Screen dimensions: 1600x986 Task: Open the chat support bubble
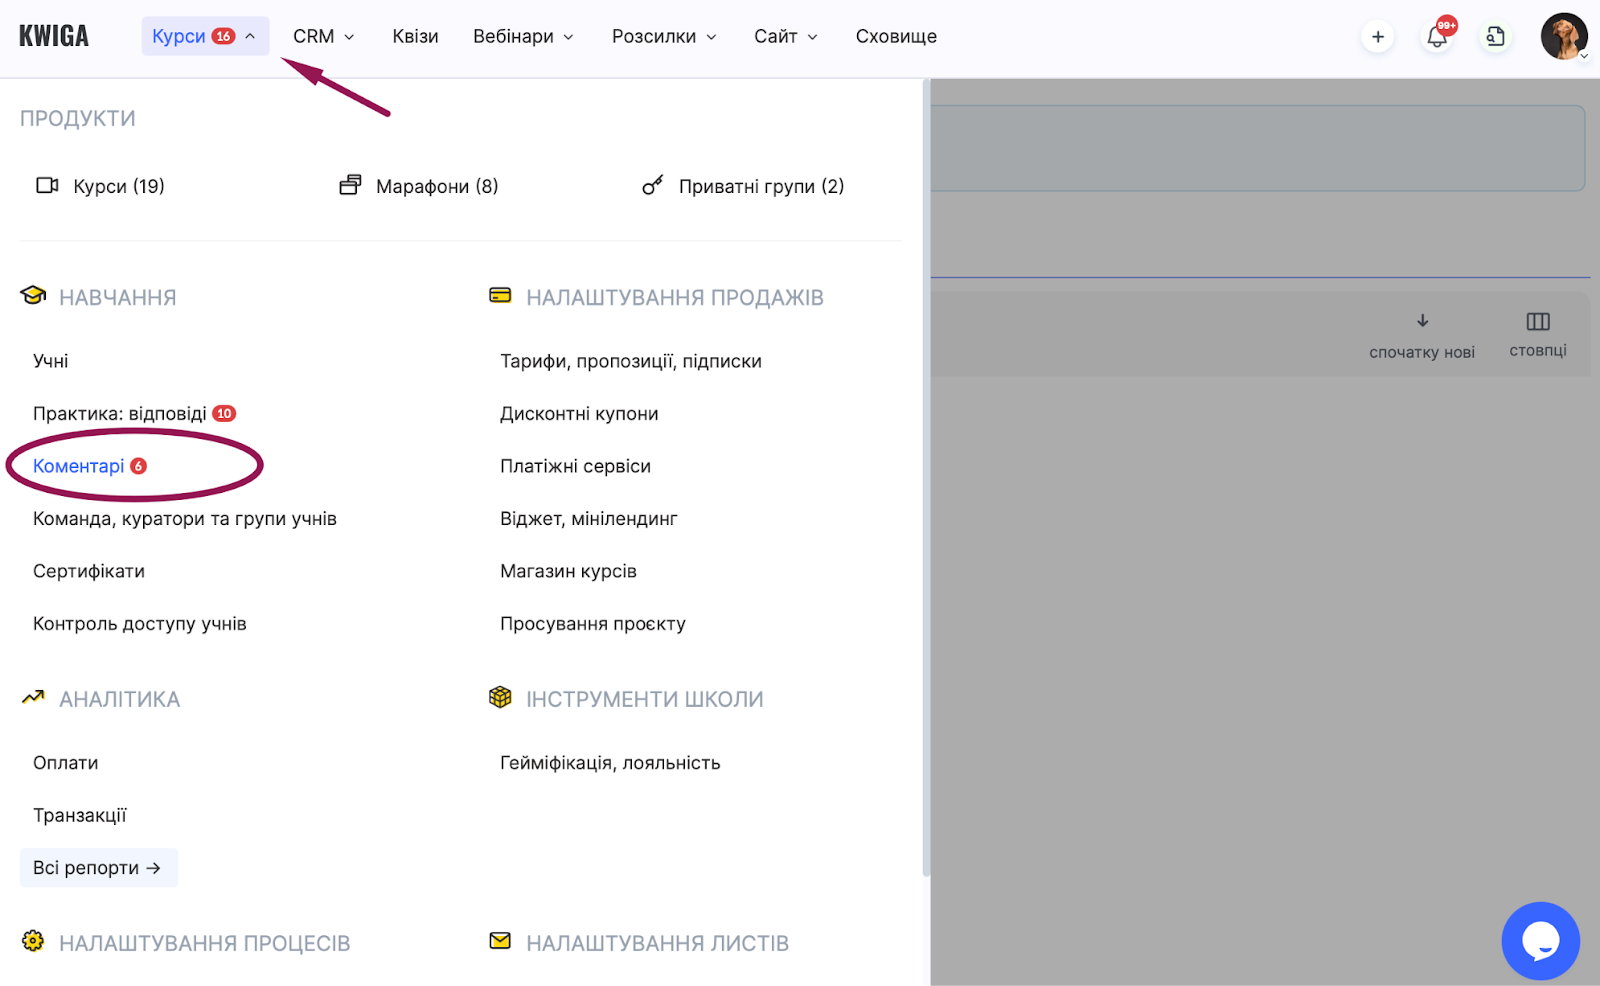1540,941
